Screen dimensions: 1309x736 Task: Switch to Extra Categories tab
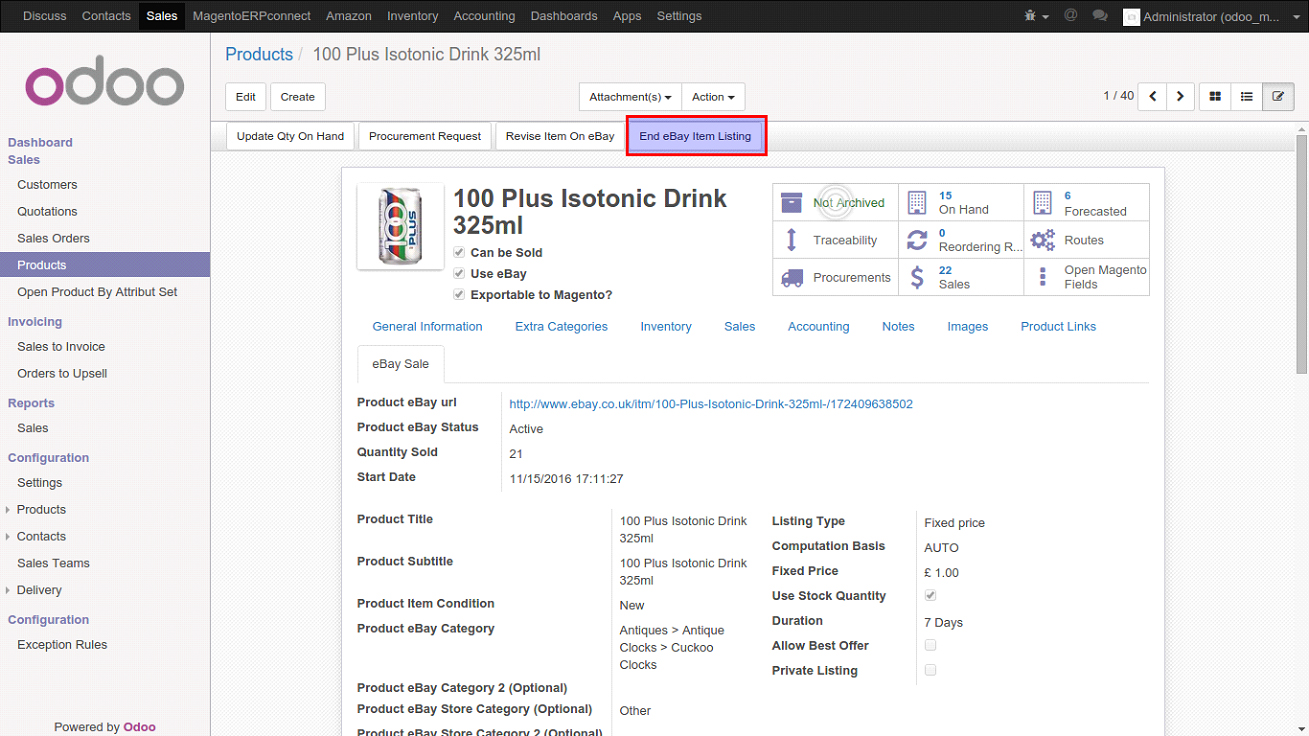[x=561, y=327]
